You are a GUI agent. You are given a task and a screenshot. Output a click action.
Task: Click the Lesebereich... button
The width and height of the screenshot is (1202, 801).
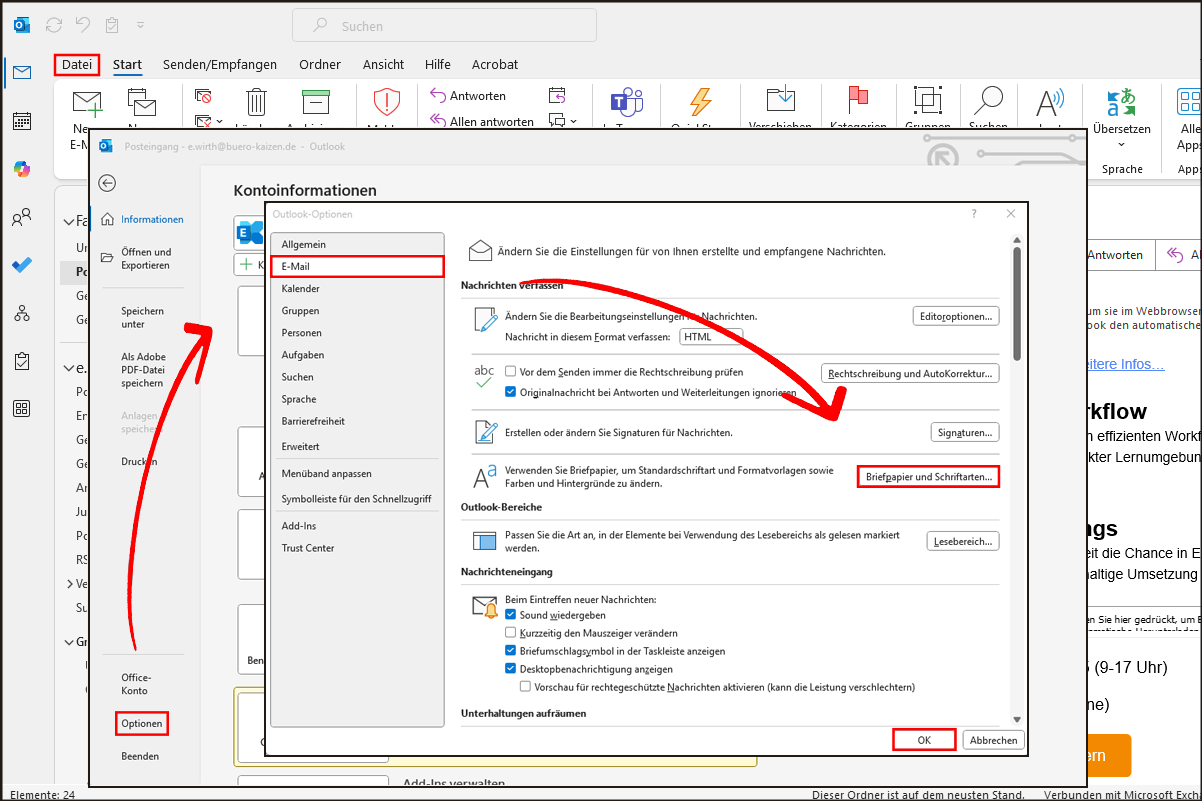963,541
